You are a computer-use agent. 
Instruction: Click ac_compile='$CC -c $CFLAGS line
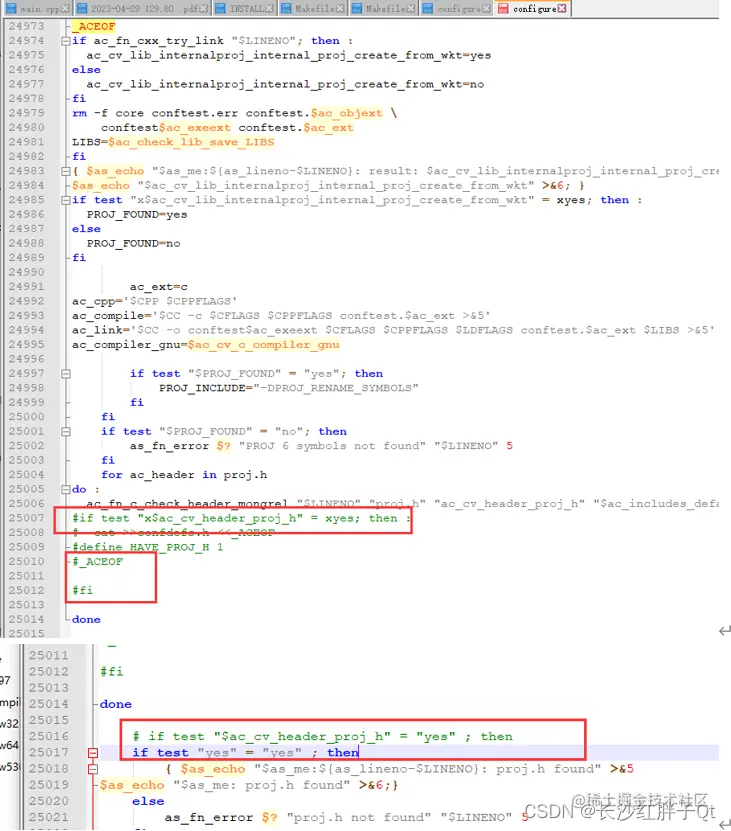(281, 316)
